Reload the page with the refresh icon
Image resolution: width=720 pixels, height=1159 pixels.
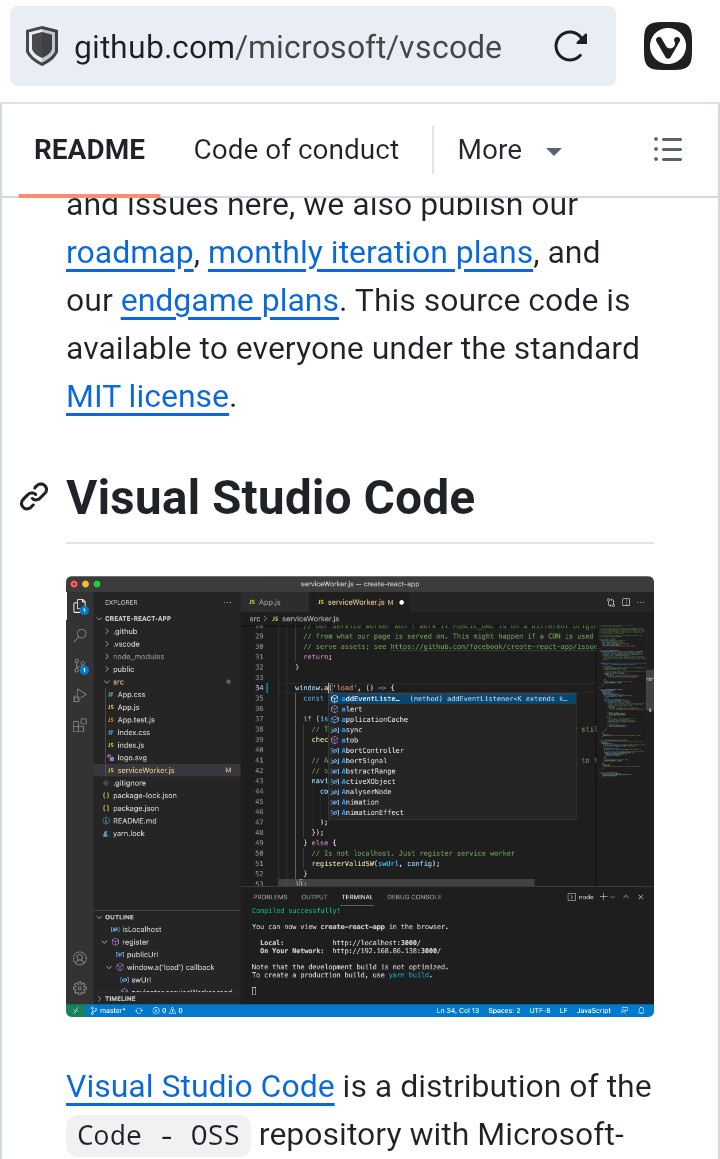570,47
